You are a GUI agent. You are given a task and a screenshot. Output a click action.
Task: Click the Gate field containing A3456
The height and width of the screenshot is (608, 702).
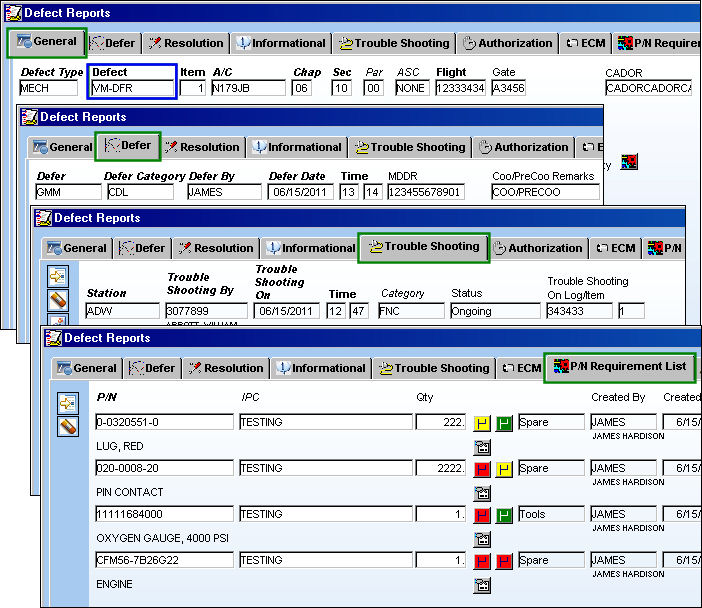508,88
